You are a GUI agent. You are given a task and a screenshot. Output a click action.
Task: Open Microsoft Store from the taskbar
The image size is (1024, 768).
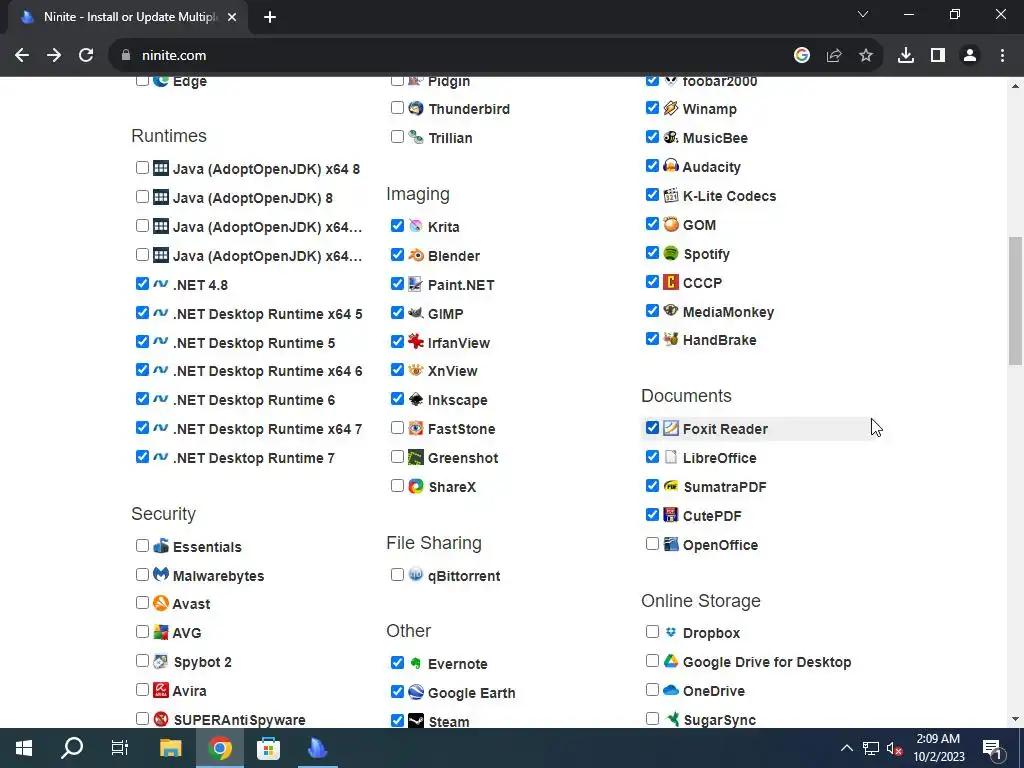[268, 748]
